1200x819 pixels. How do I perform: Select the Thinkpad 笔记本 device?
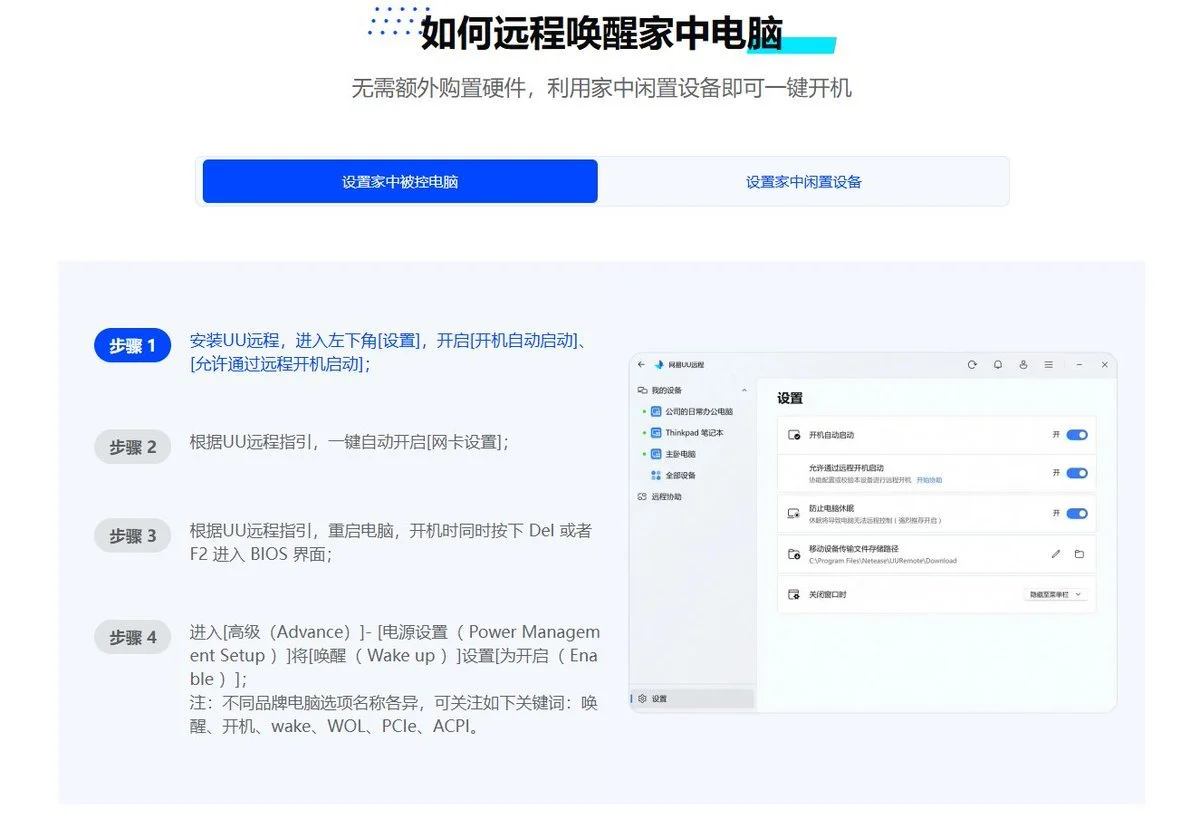click(693, 433)
